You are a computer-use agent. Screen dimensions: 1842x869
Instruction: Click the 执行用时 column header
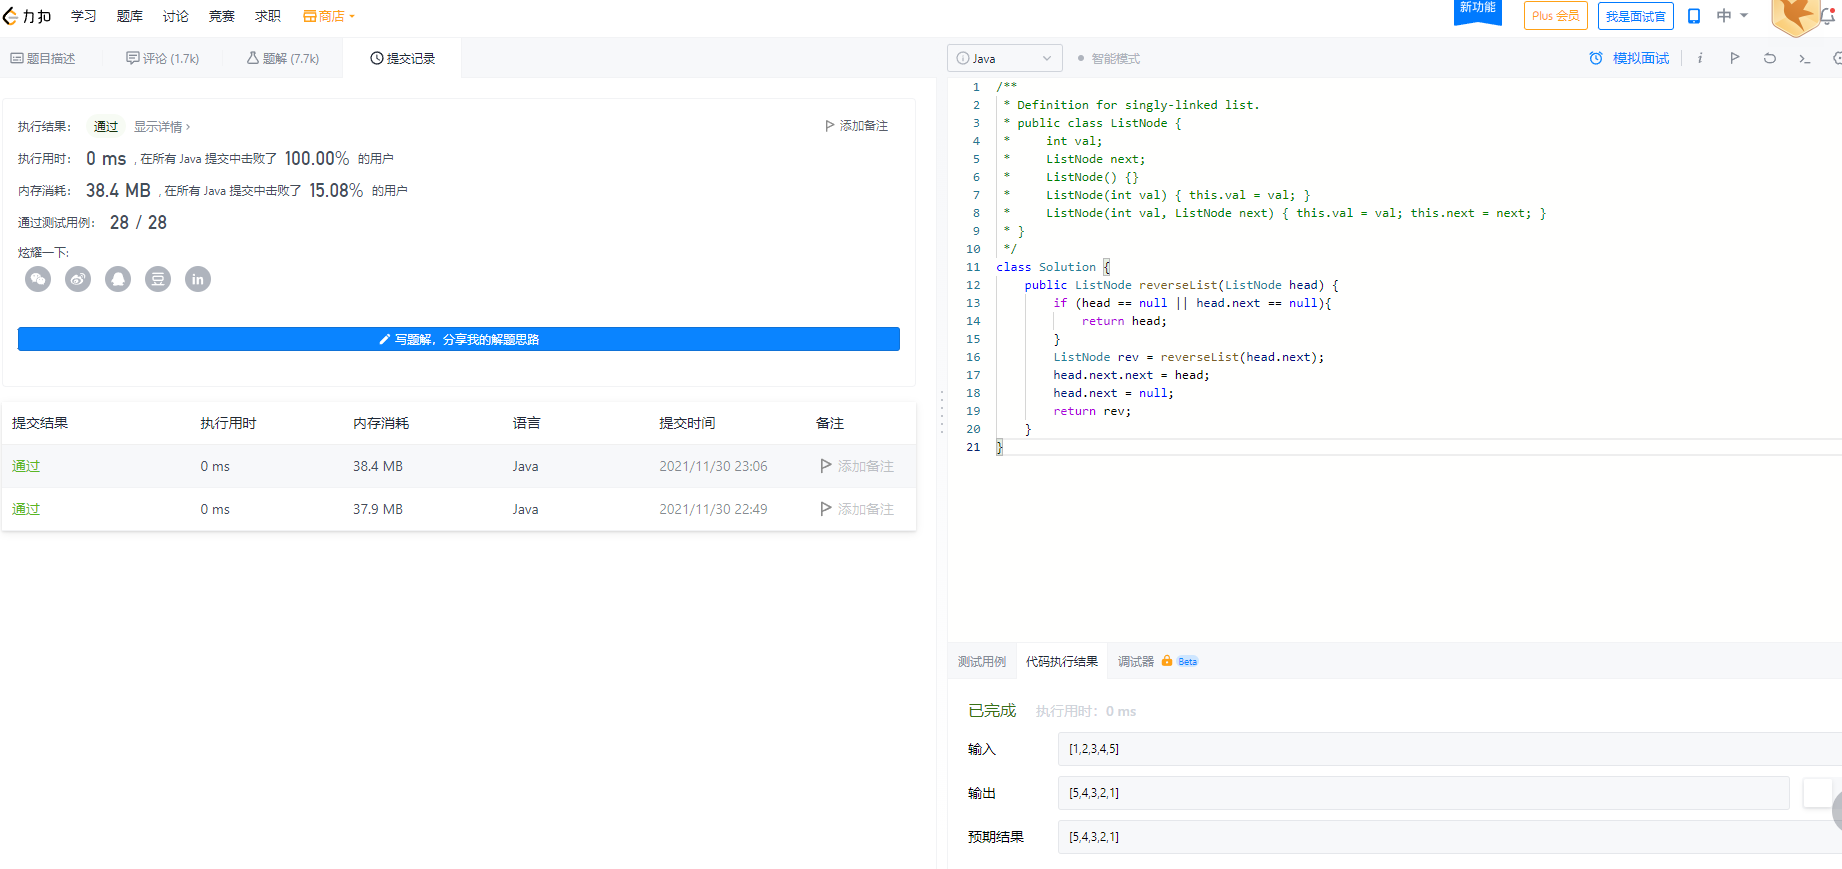click(228, 423)
